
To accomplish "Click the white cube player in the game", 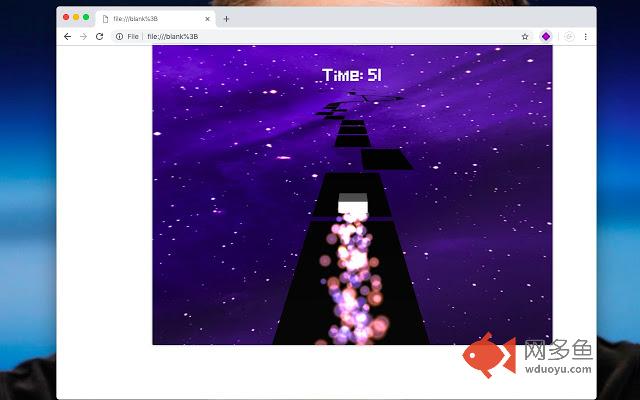I will click(x=353, y=203).
